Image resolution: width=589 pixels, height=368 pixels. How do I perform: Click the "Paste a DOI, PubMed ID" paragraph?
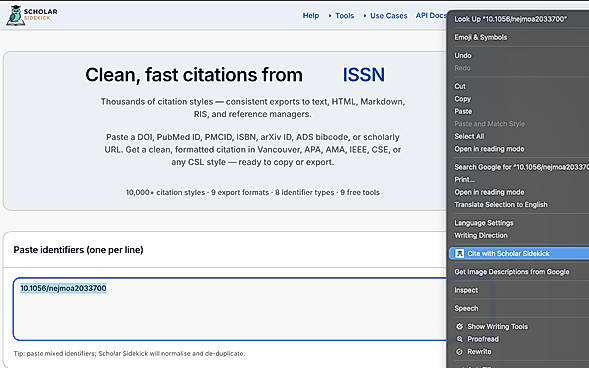(252, 149)
